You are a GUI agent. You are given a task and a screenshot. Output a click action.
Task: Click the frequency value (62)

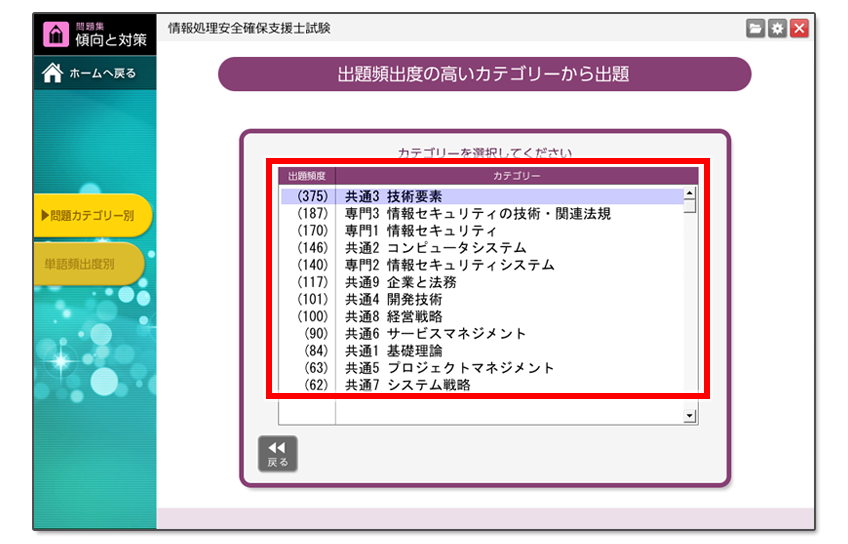[x=316, y=385]
